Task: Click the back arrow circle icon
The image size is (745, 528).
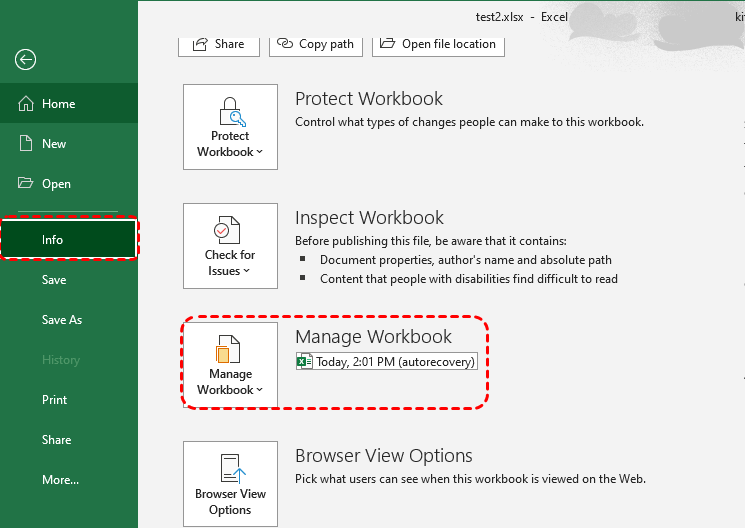Action: click(26, 60)
